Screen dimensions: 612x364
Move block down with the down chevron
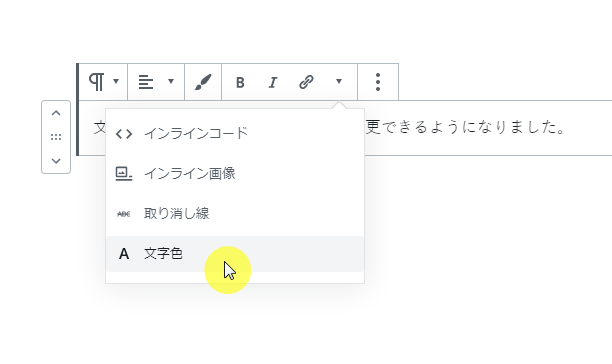[x=56, y=161]
